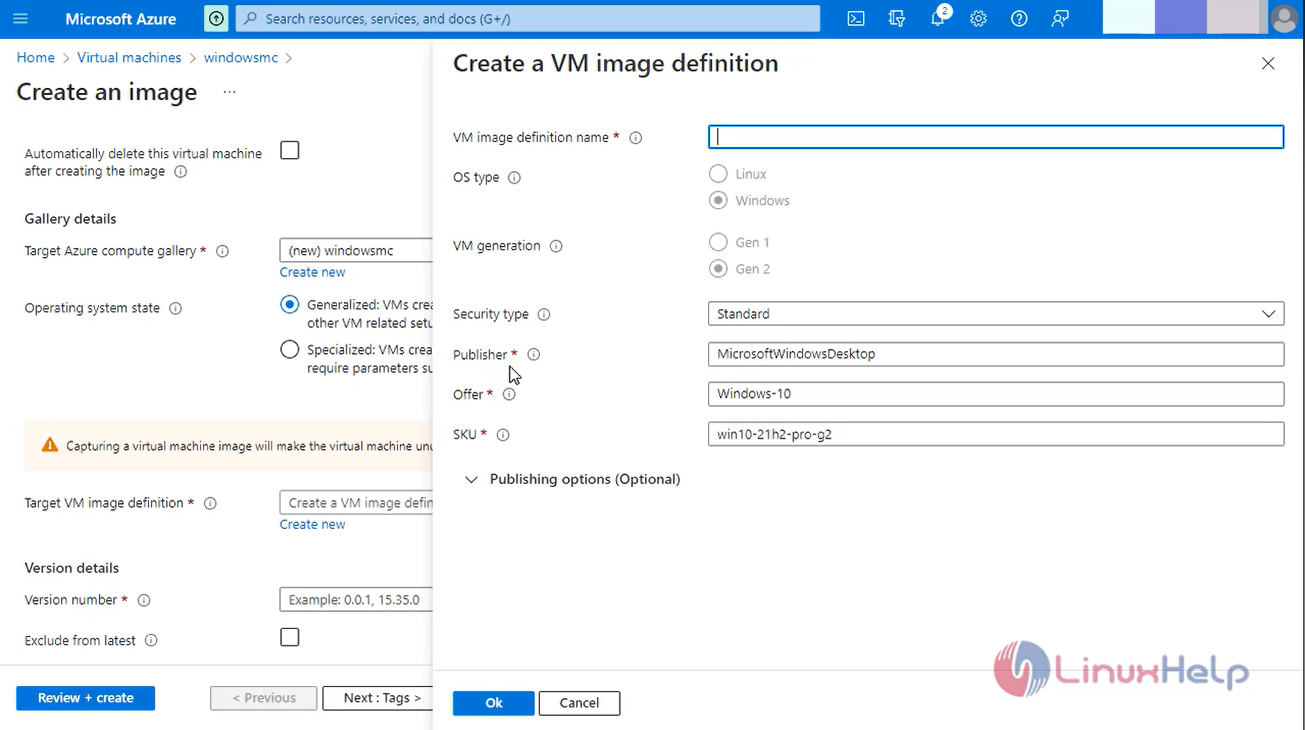Show info tooltip for Publisher
Image resolution: width=1305 pixels, height=730 pixels.
(x=533, y=354)
